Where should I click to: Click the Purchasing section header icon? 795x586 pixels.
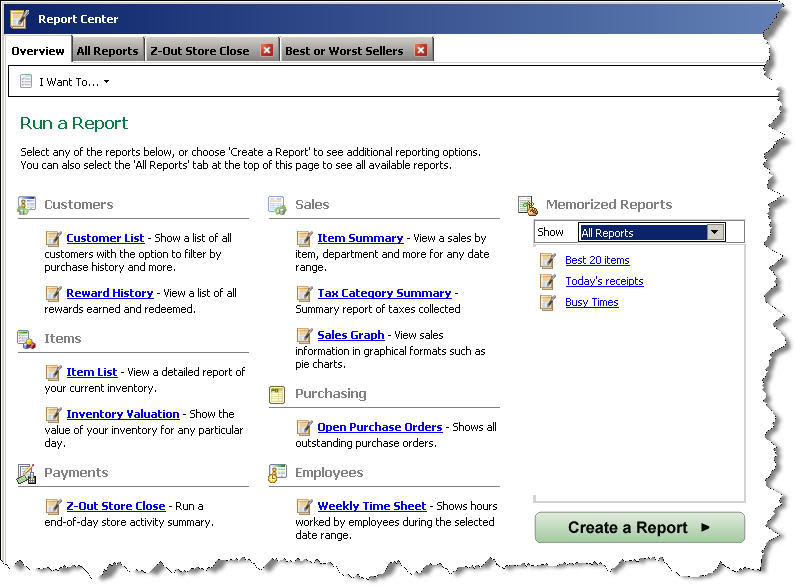point(278,395)
